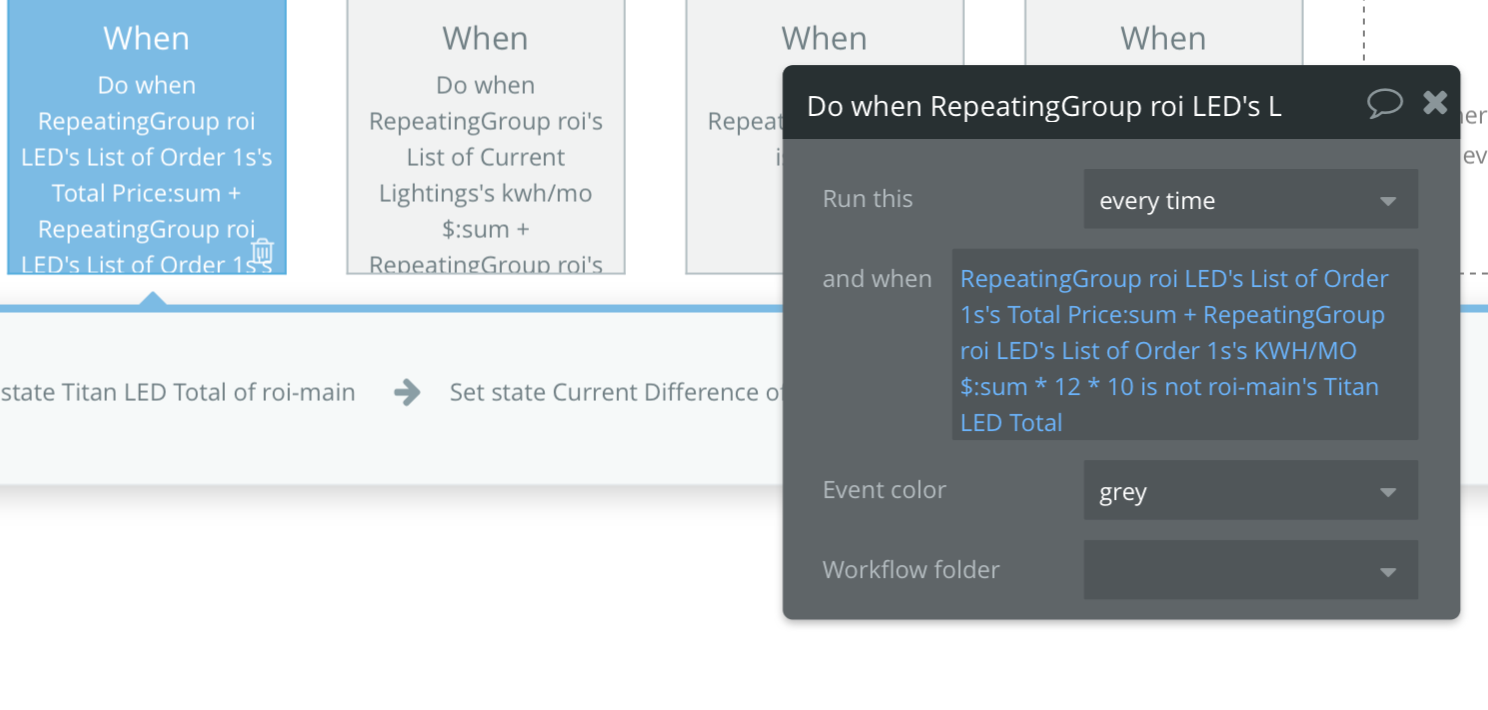Image resolution: width=1488 pixels, height=710 pixels.
Task: Select the blue highlighted Total Price:sum event
Action: pos(147,140)
